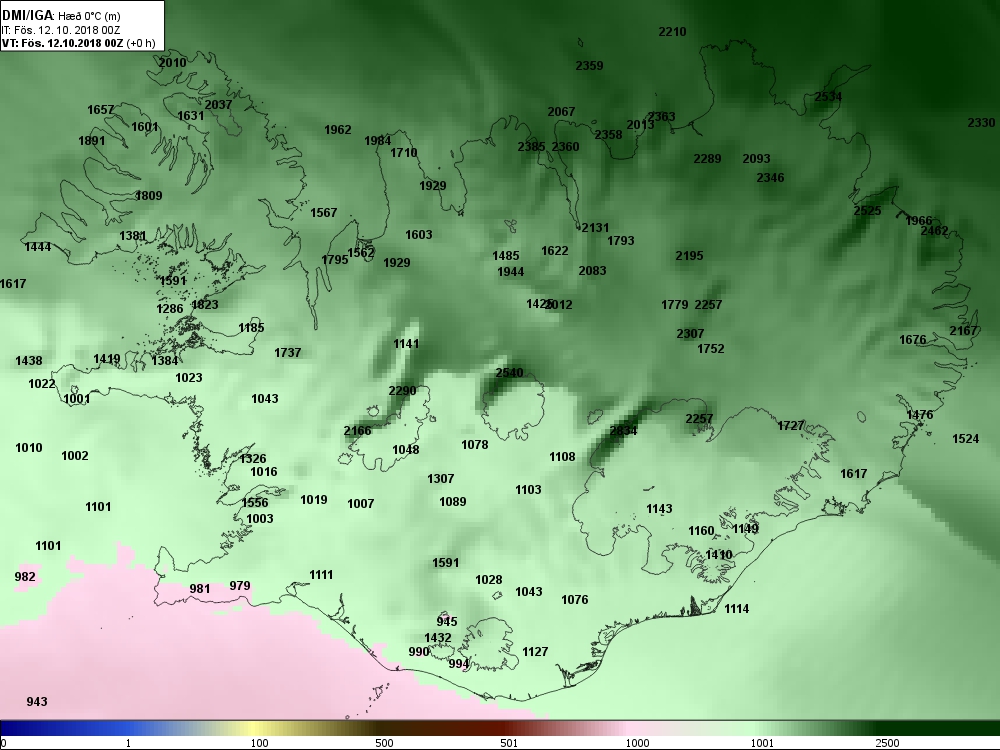Screen dimensions: 1000x750
Task: Click the map value 2037
Action: pos(218,104)
